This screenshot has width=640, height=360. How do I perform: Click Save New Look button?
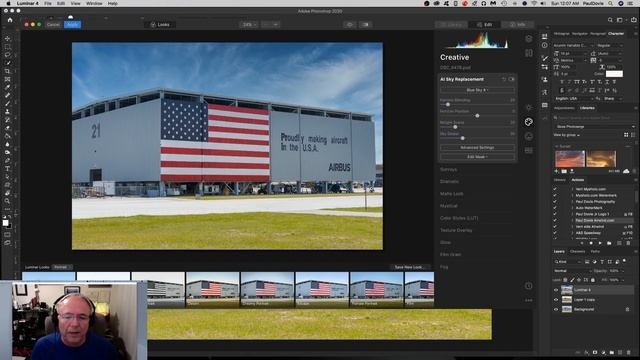coord(409,267)
